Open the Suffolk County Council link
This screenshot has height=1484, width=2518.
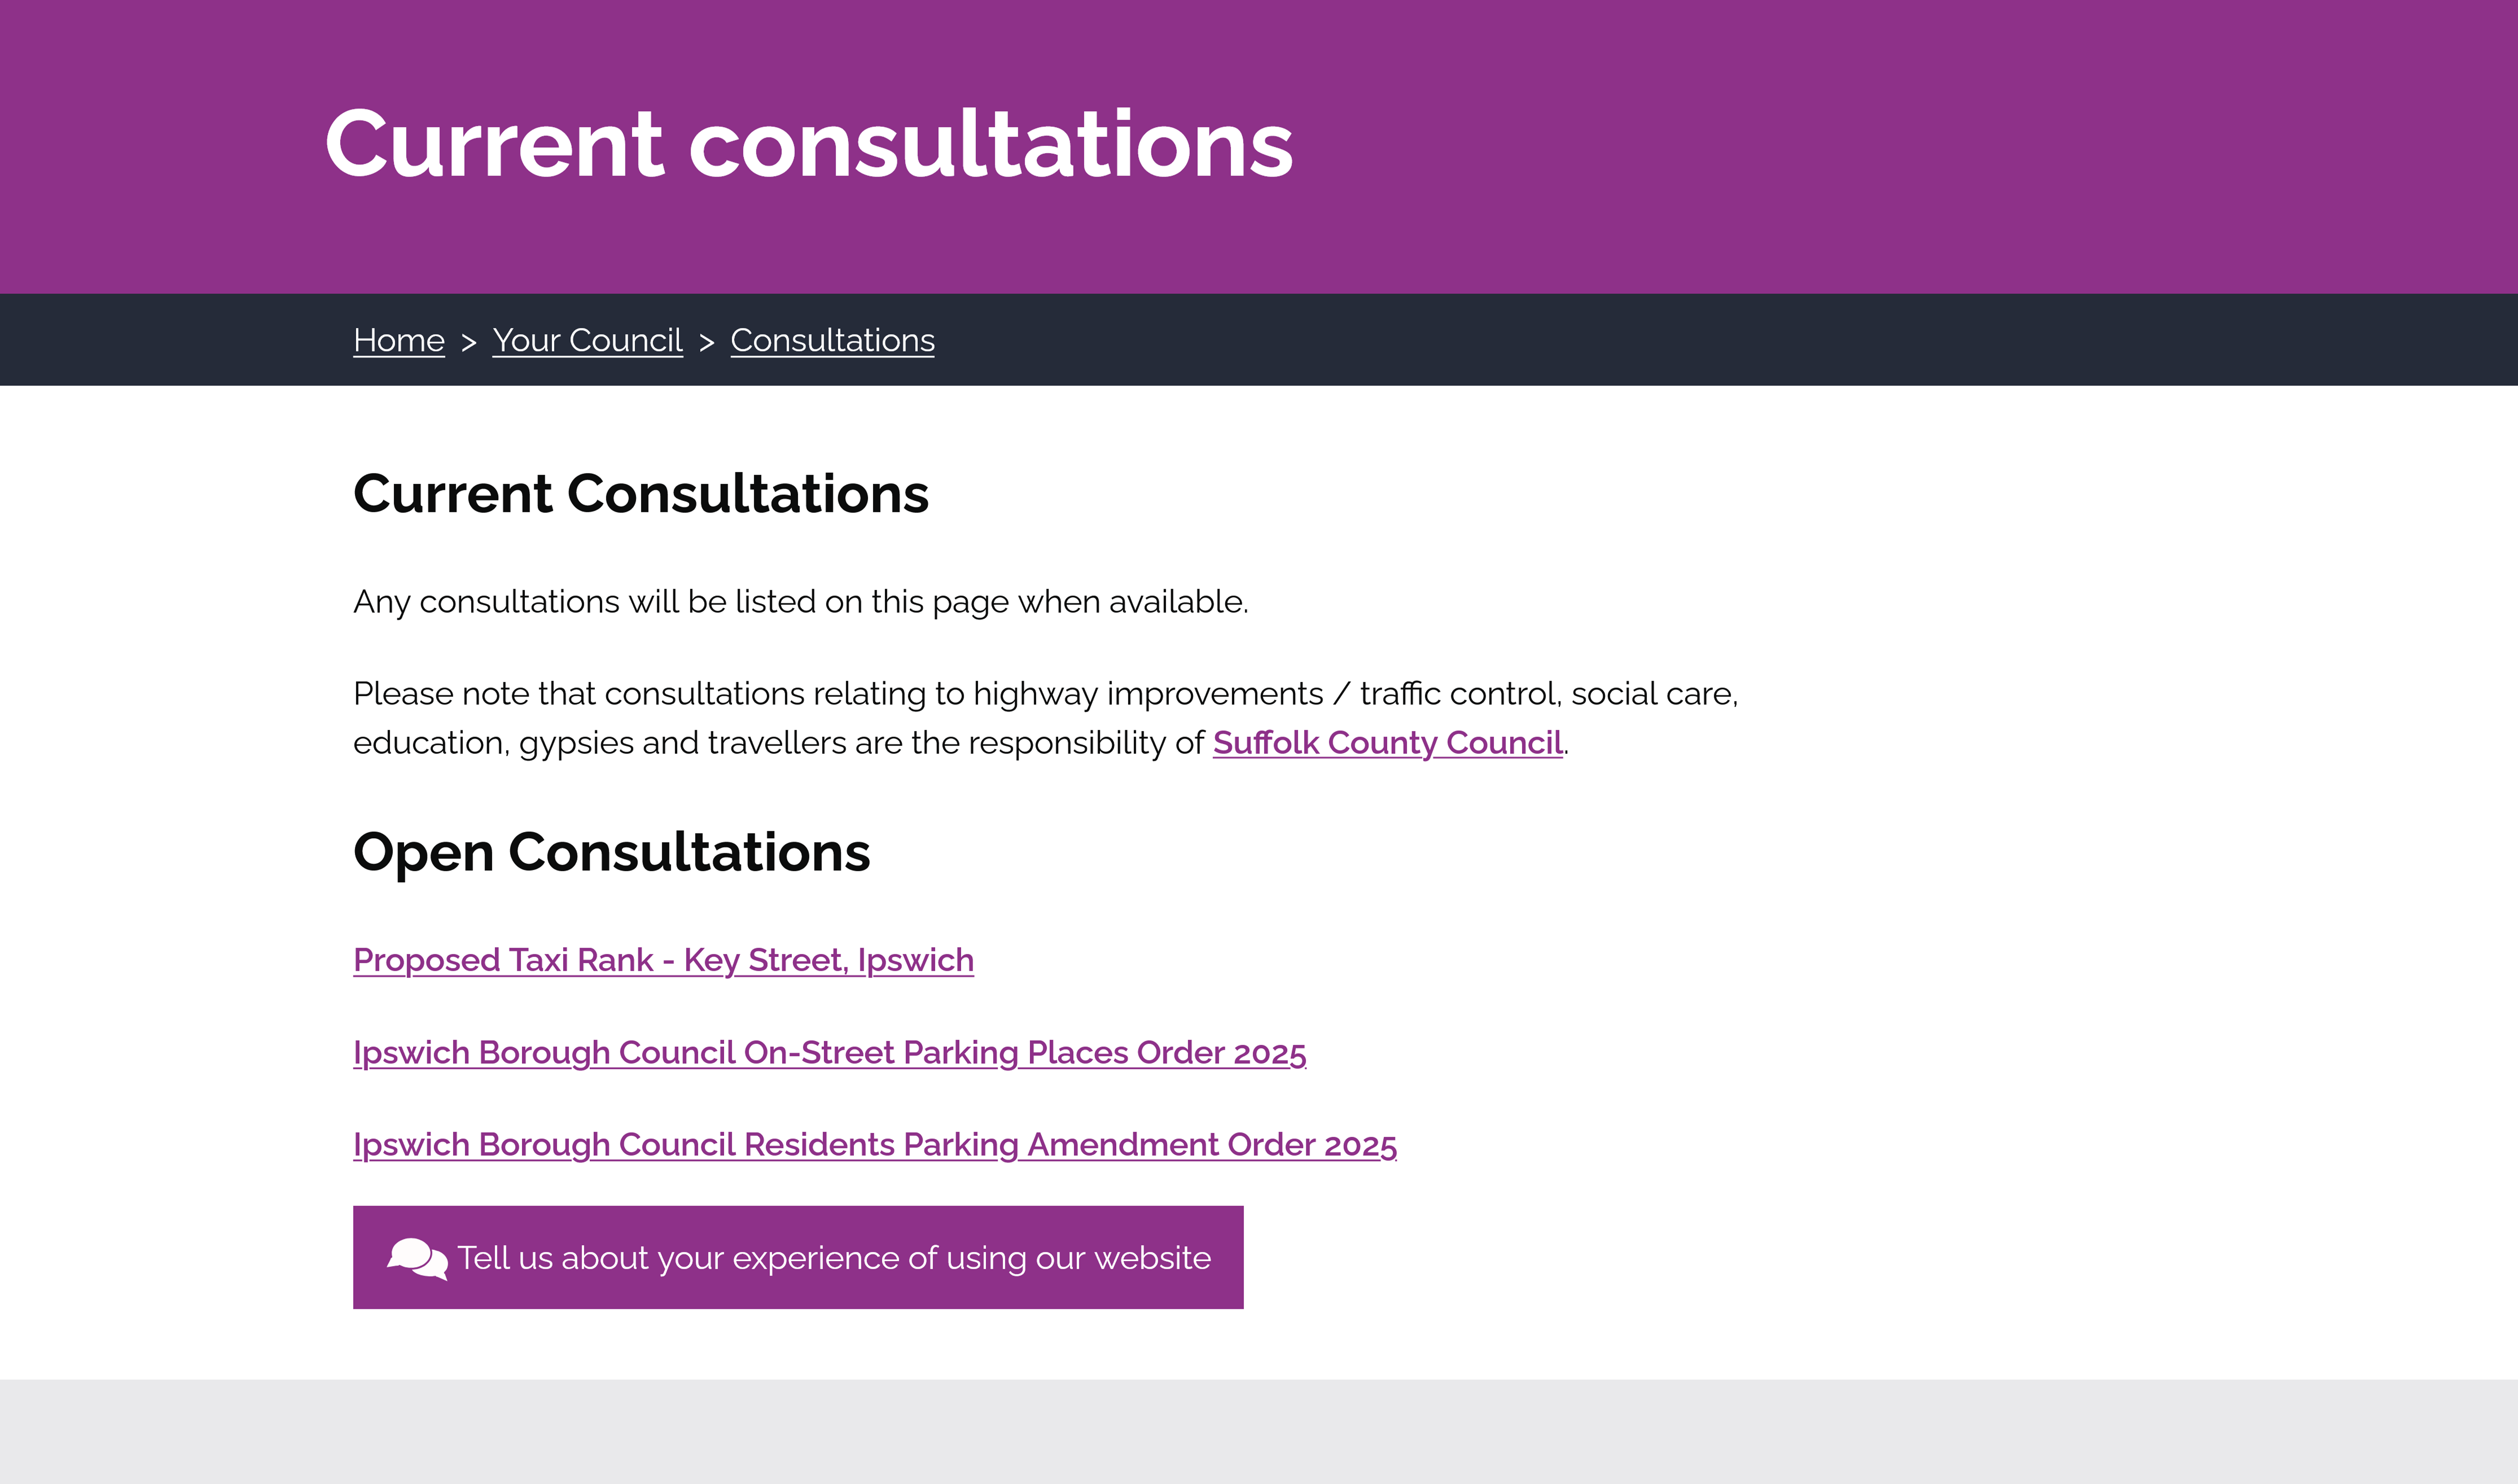pos(1387,743)
